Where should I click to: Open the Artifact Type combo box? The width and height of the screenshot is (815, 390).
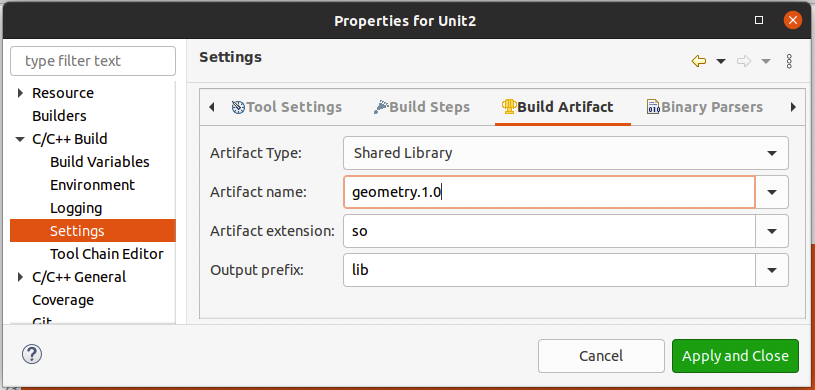click(x=566, y=153)
